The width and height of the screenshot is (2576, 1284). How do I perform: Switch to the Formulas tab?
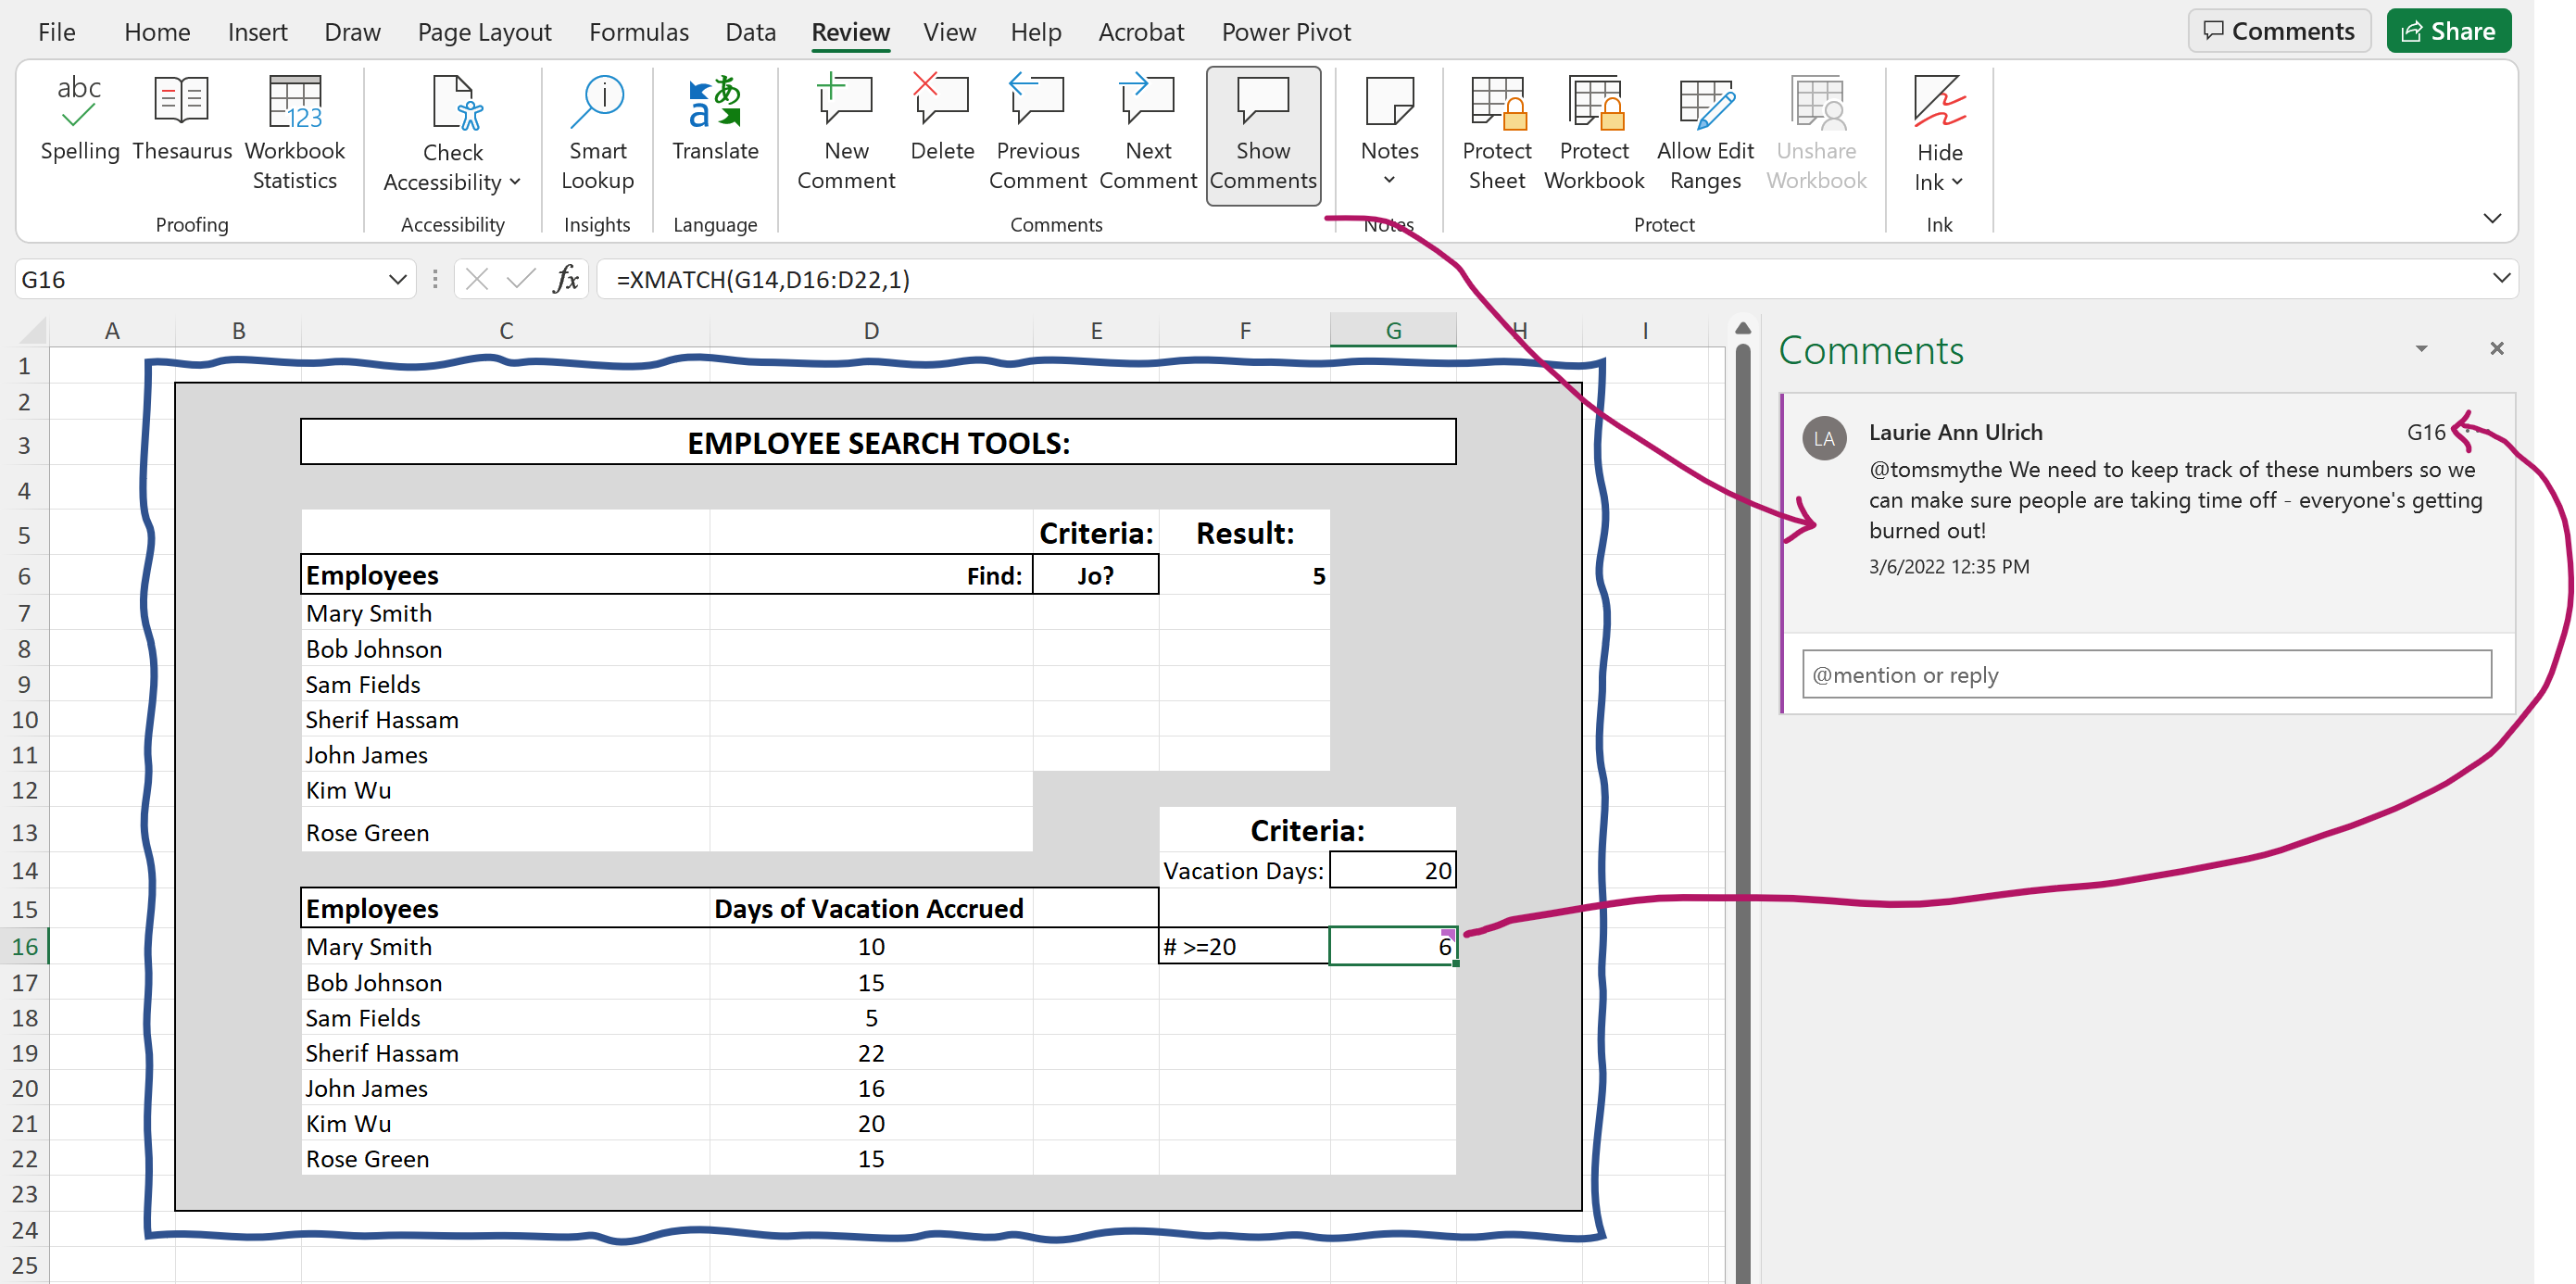[x=638, y=32]
